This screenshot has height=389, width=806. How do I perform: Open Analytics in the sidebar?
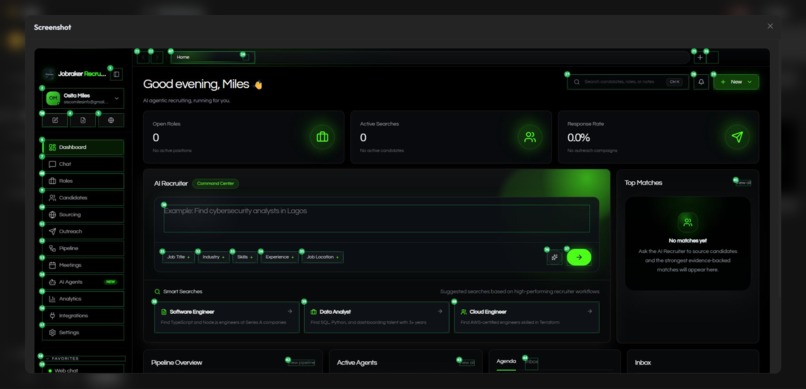(83, 299)
